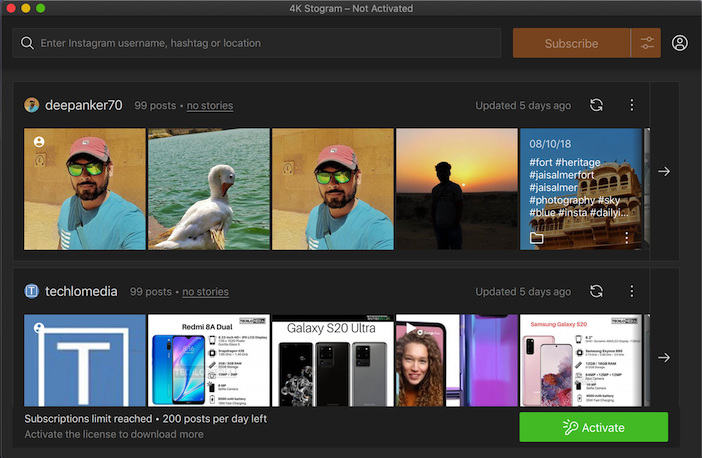Viewport: 702px width, 458px height.
Task: Open techlomedia profile avatar
Action: [x=32, y=291]
